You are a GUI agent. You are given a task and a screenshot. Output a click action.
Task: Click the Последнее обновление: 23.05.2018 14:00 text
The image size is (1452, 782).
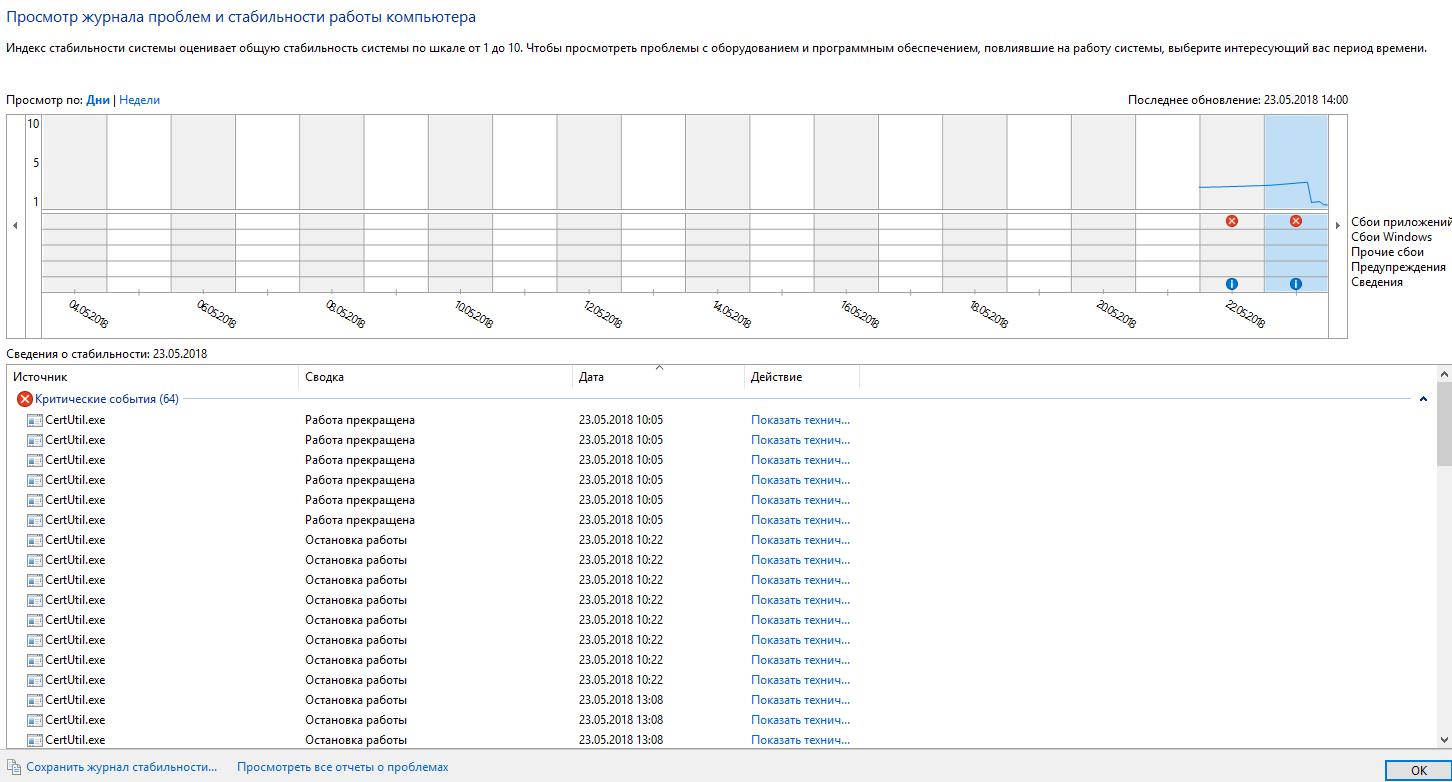[x=1238, y=100]
